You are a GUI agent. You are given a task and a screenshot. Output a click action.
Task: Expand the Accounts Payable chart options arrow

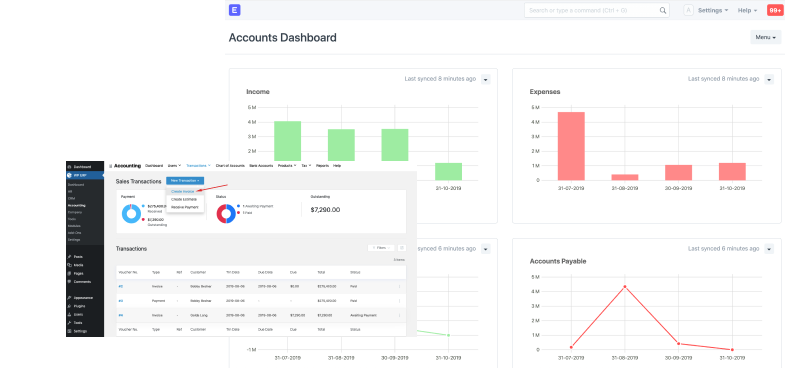click(769, 248)
